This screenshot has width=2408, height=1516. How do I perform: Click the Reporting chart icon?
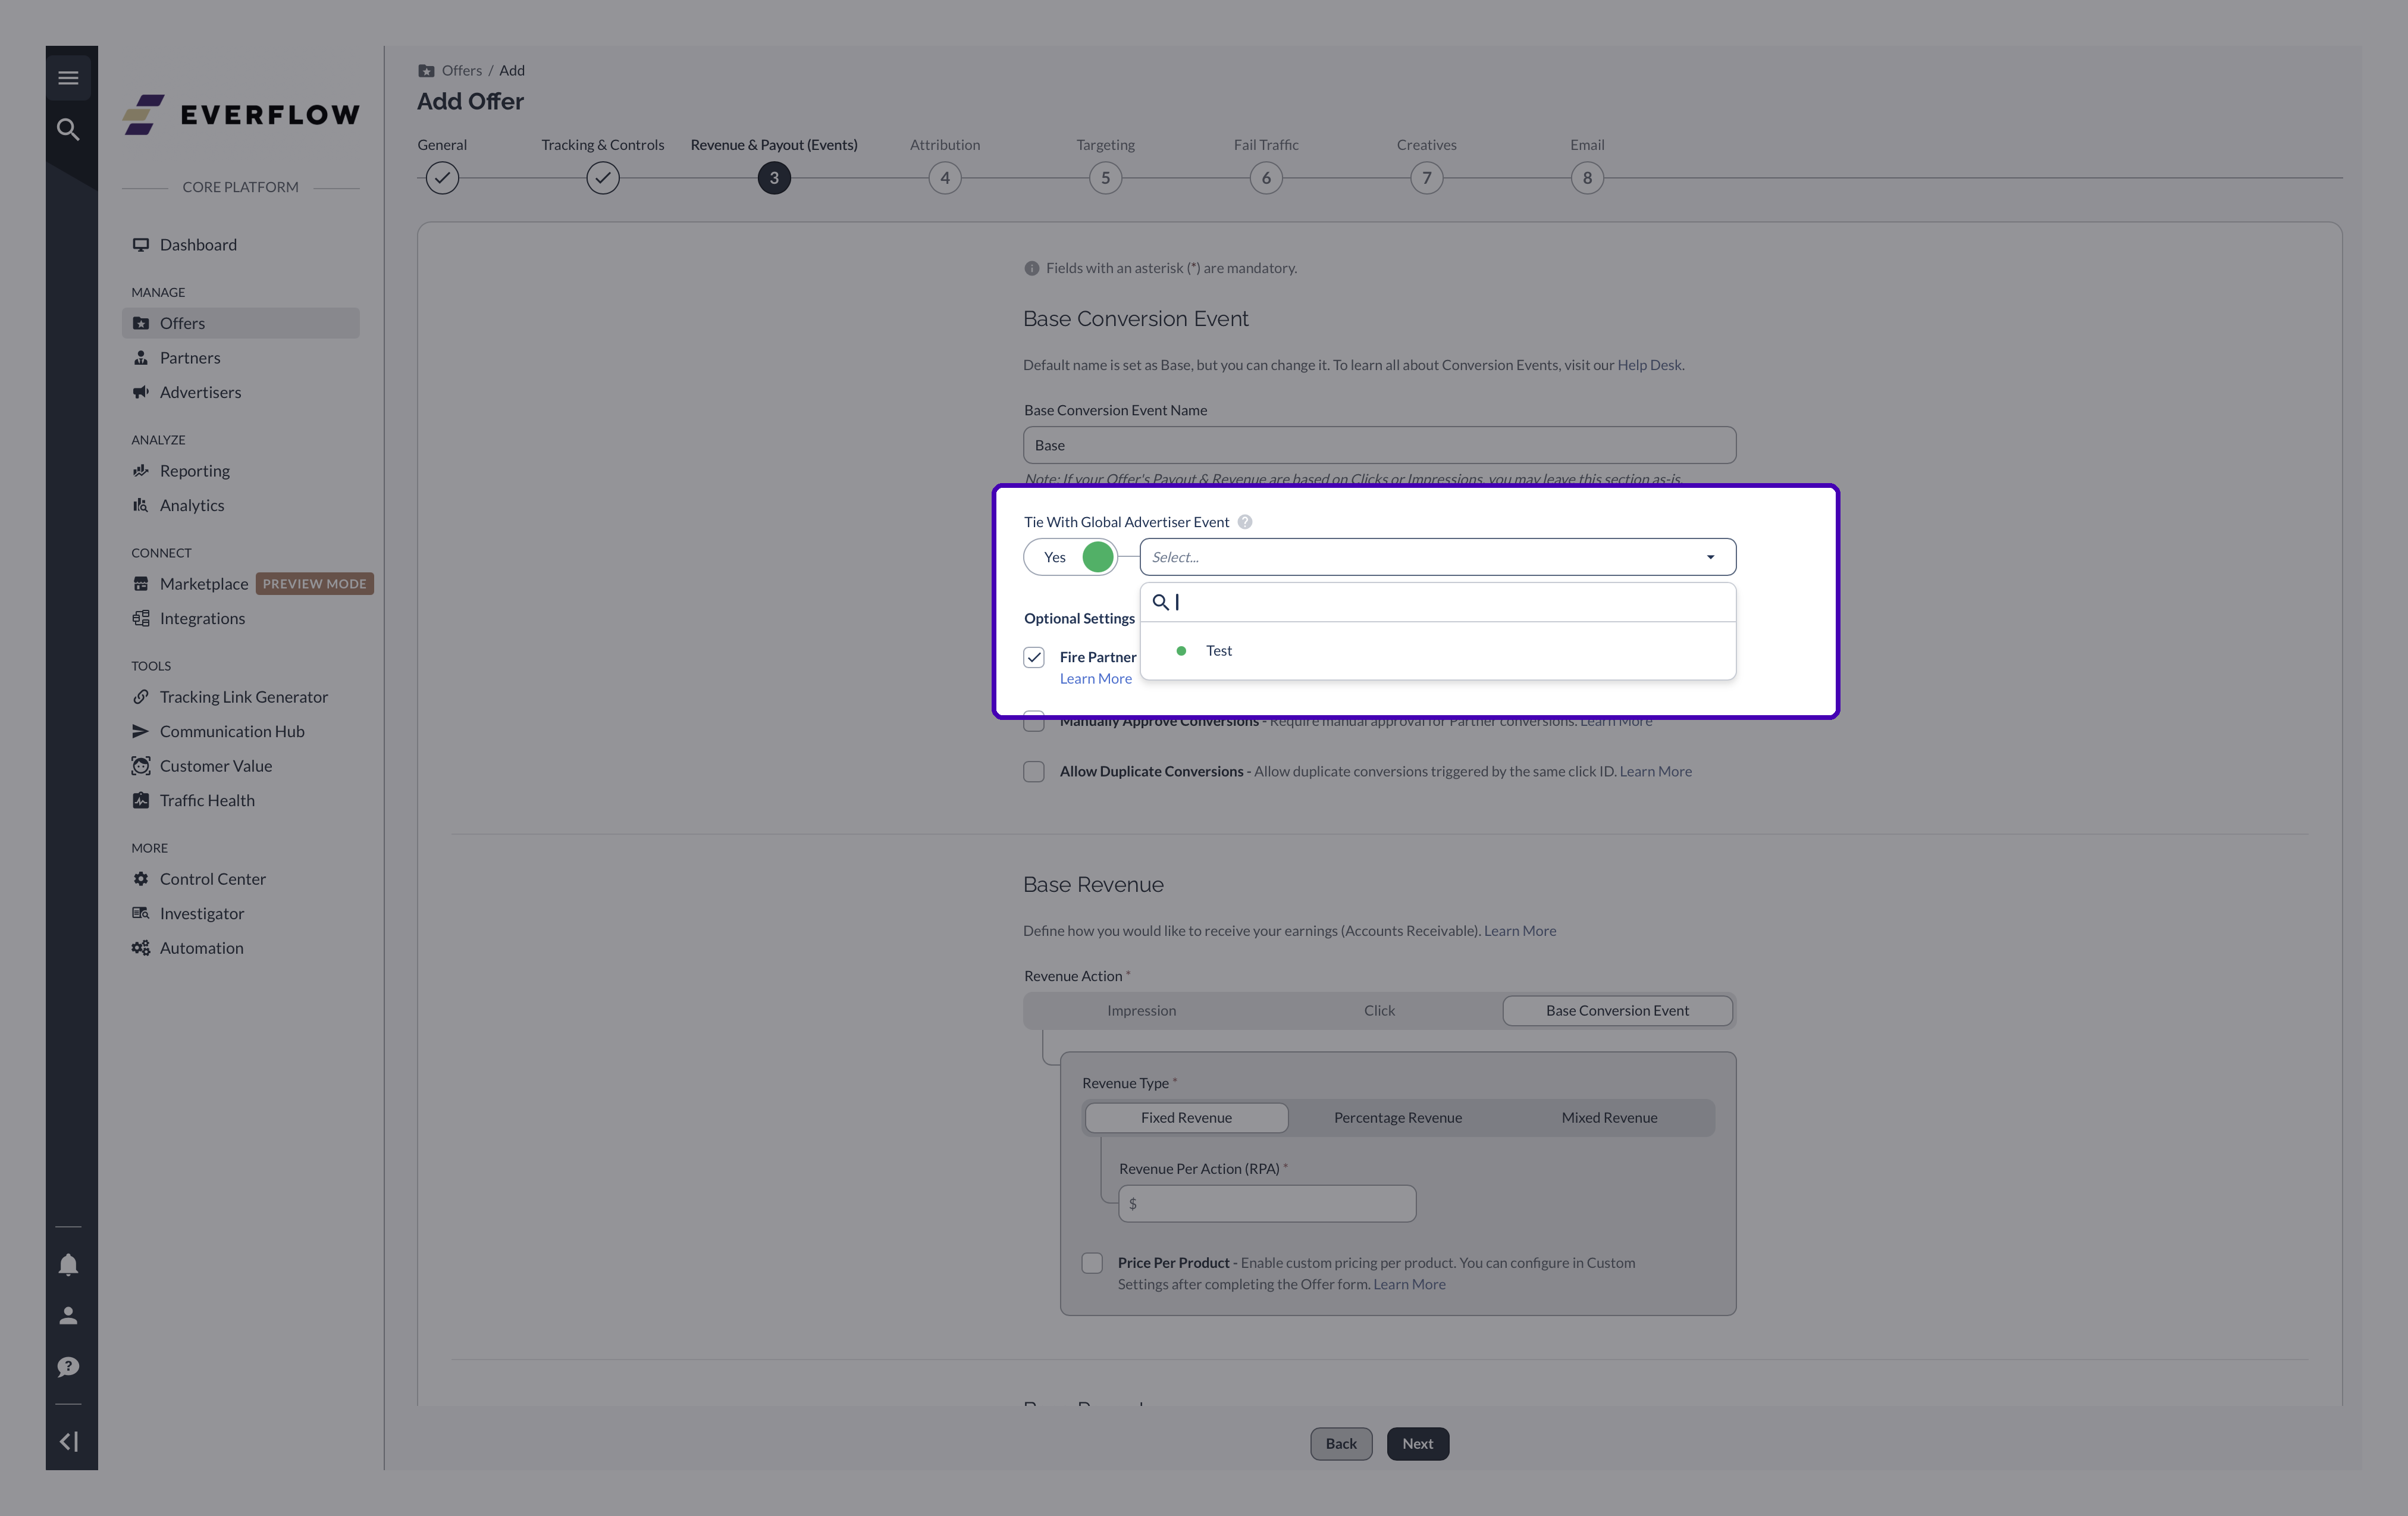click(141, 471)
